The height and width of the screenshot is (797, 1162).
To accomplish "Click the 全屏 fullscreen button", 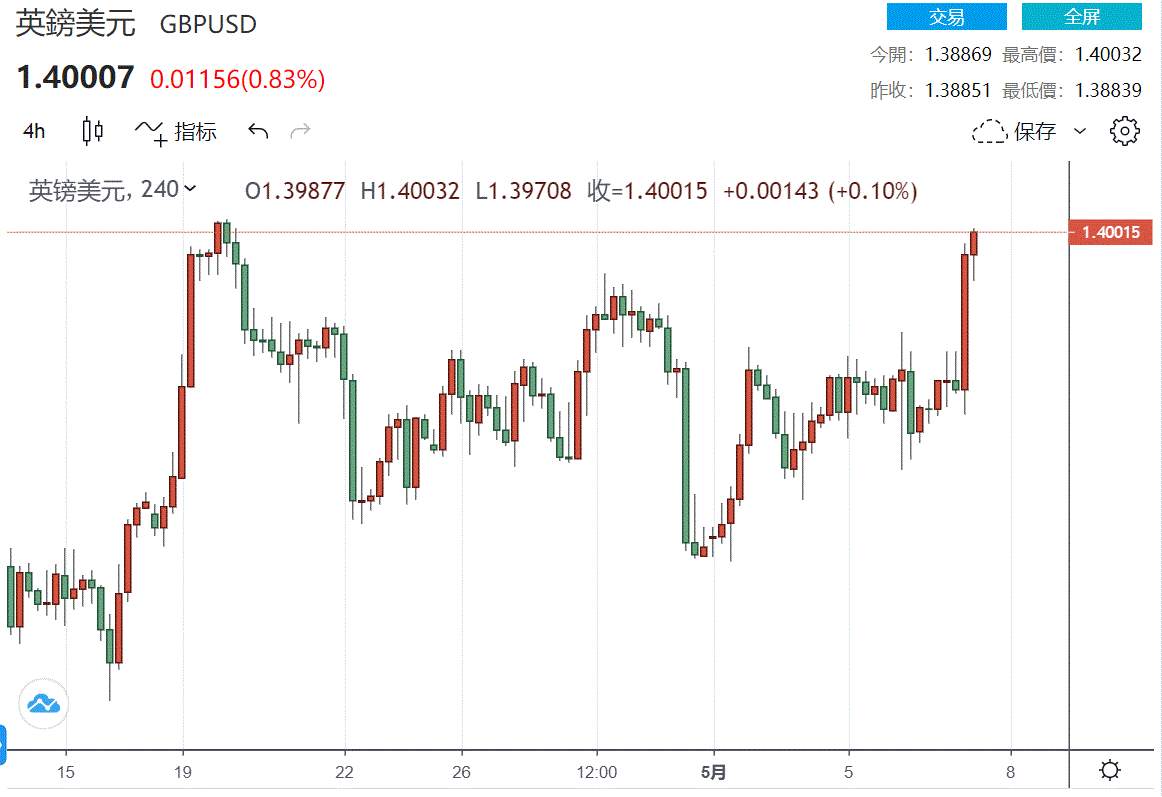I will coord(1082,16).
